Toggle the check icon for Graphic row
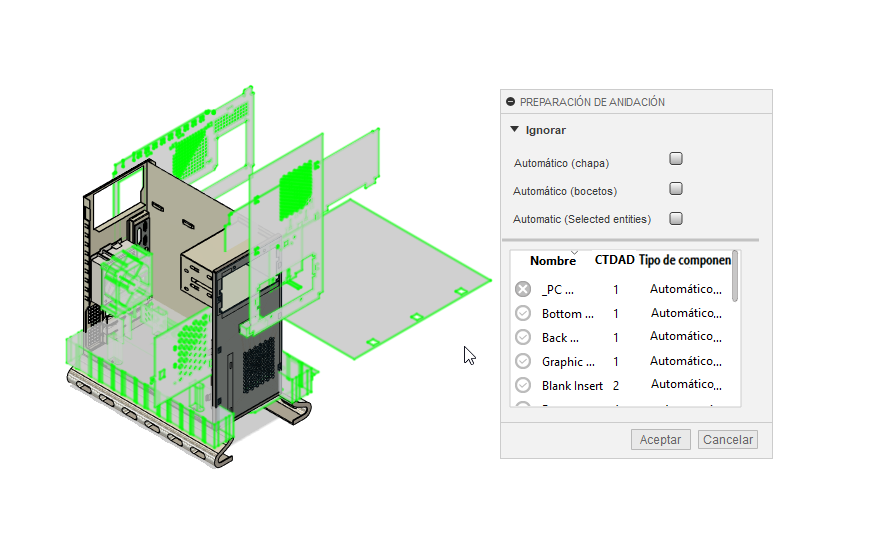This screenshot has width=877, height=538. (x=523, y=361)
